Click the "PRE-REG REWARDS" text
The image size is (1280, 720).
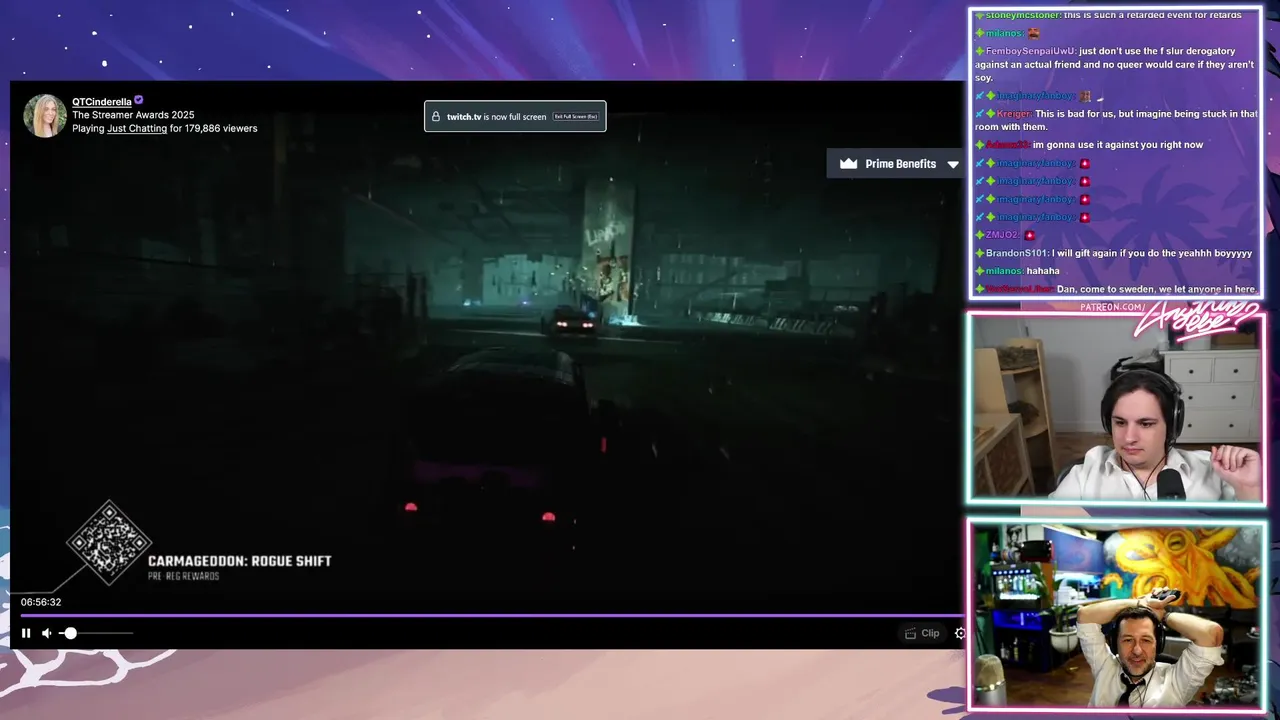184,576
